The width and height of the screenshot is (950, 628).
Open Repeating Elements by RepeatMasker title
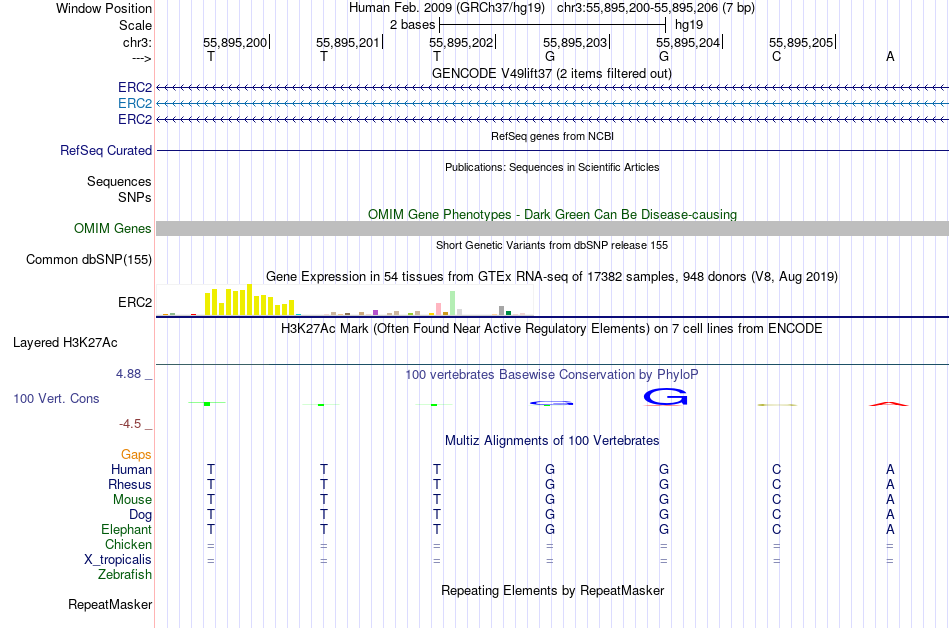click(552, 591)
